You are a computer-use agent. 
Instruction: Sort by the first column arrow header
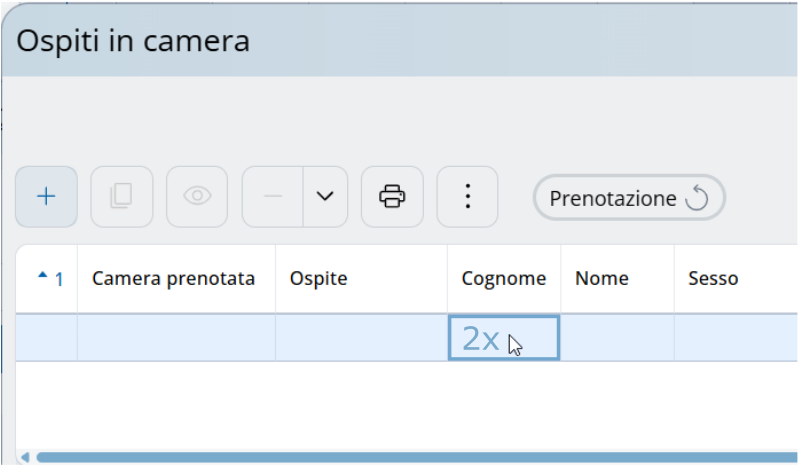click(47, 279)
